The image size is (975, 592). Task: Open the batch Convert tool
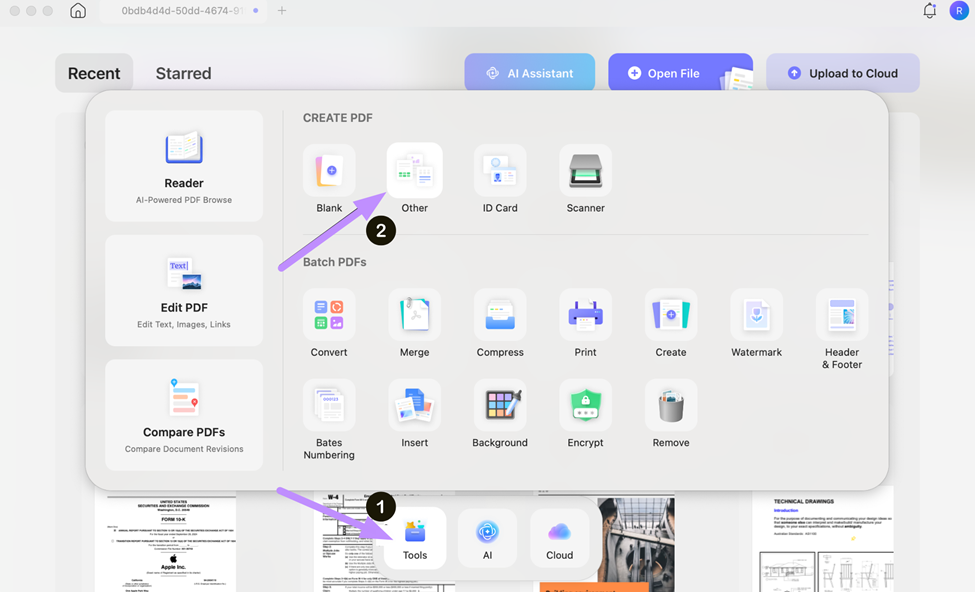[329, 315]
